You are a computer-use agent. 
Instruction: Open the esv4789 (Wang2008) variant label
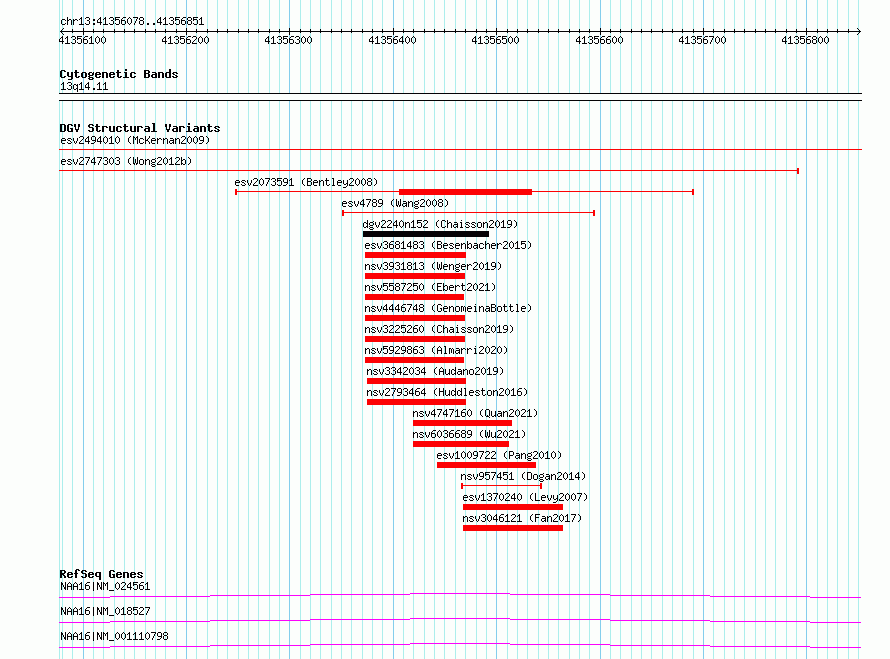[x=395, y=203]
